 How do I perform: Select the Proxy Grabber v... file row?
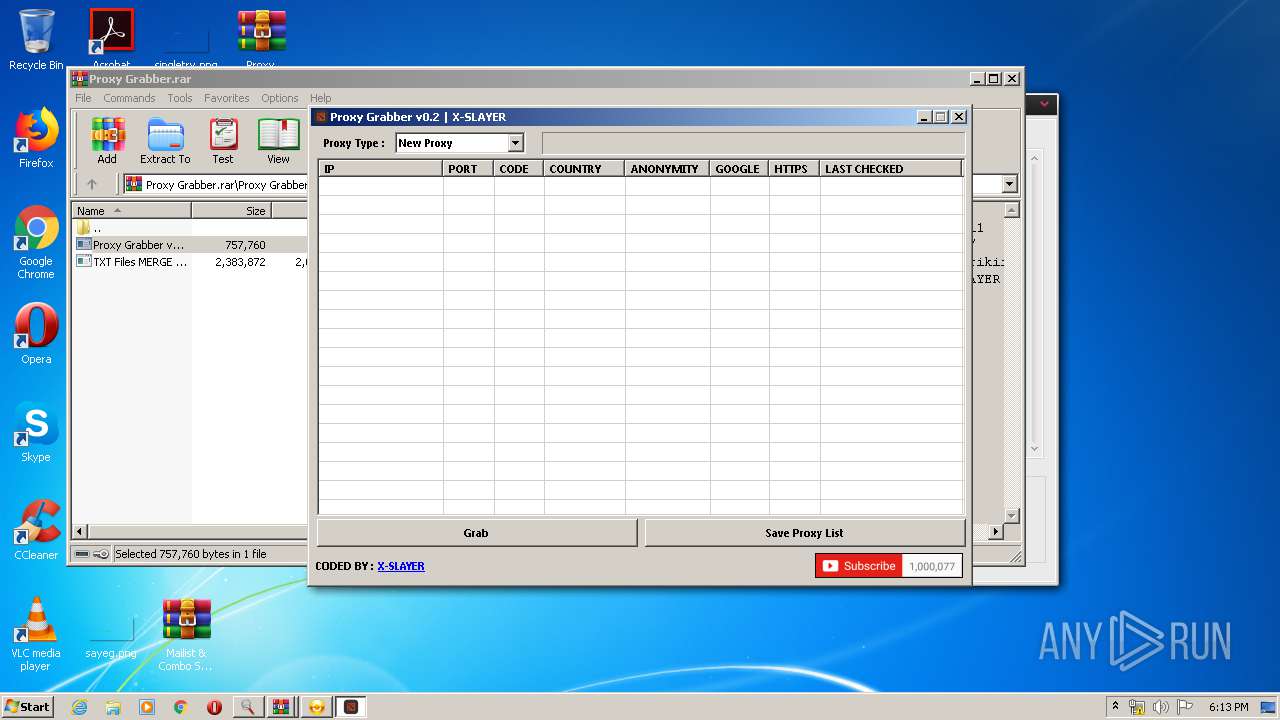tap(190, 245)
